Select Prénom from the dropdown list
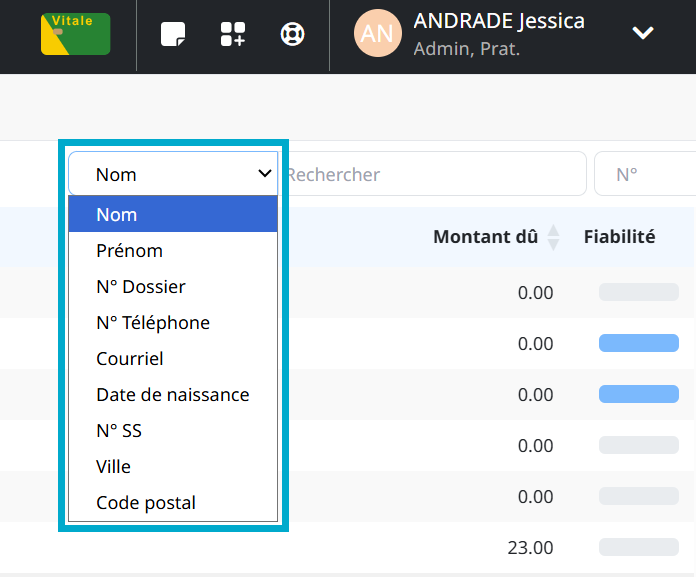This screenshot has width=696, height=577. coord(129,251)
